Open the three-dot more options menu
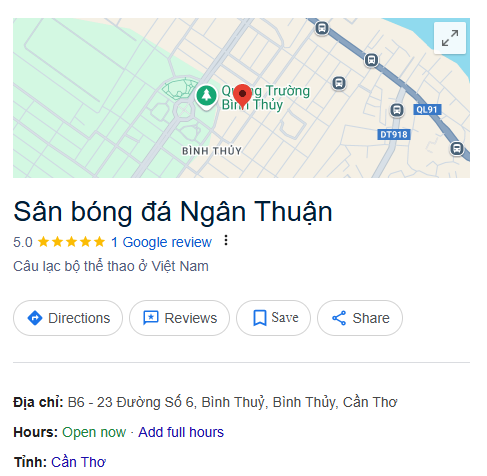 click(226, 240)
